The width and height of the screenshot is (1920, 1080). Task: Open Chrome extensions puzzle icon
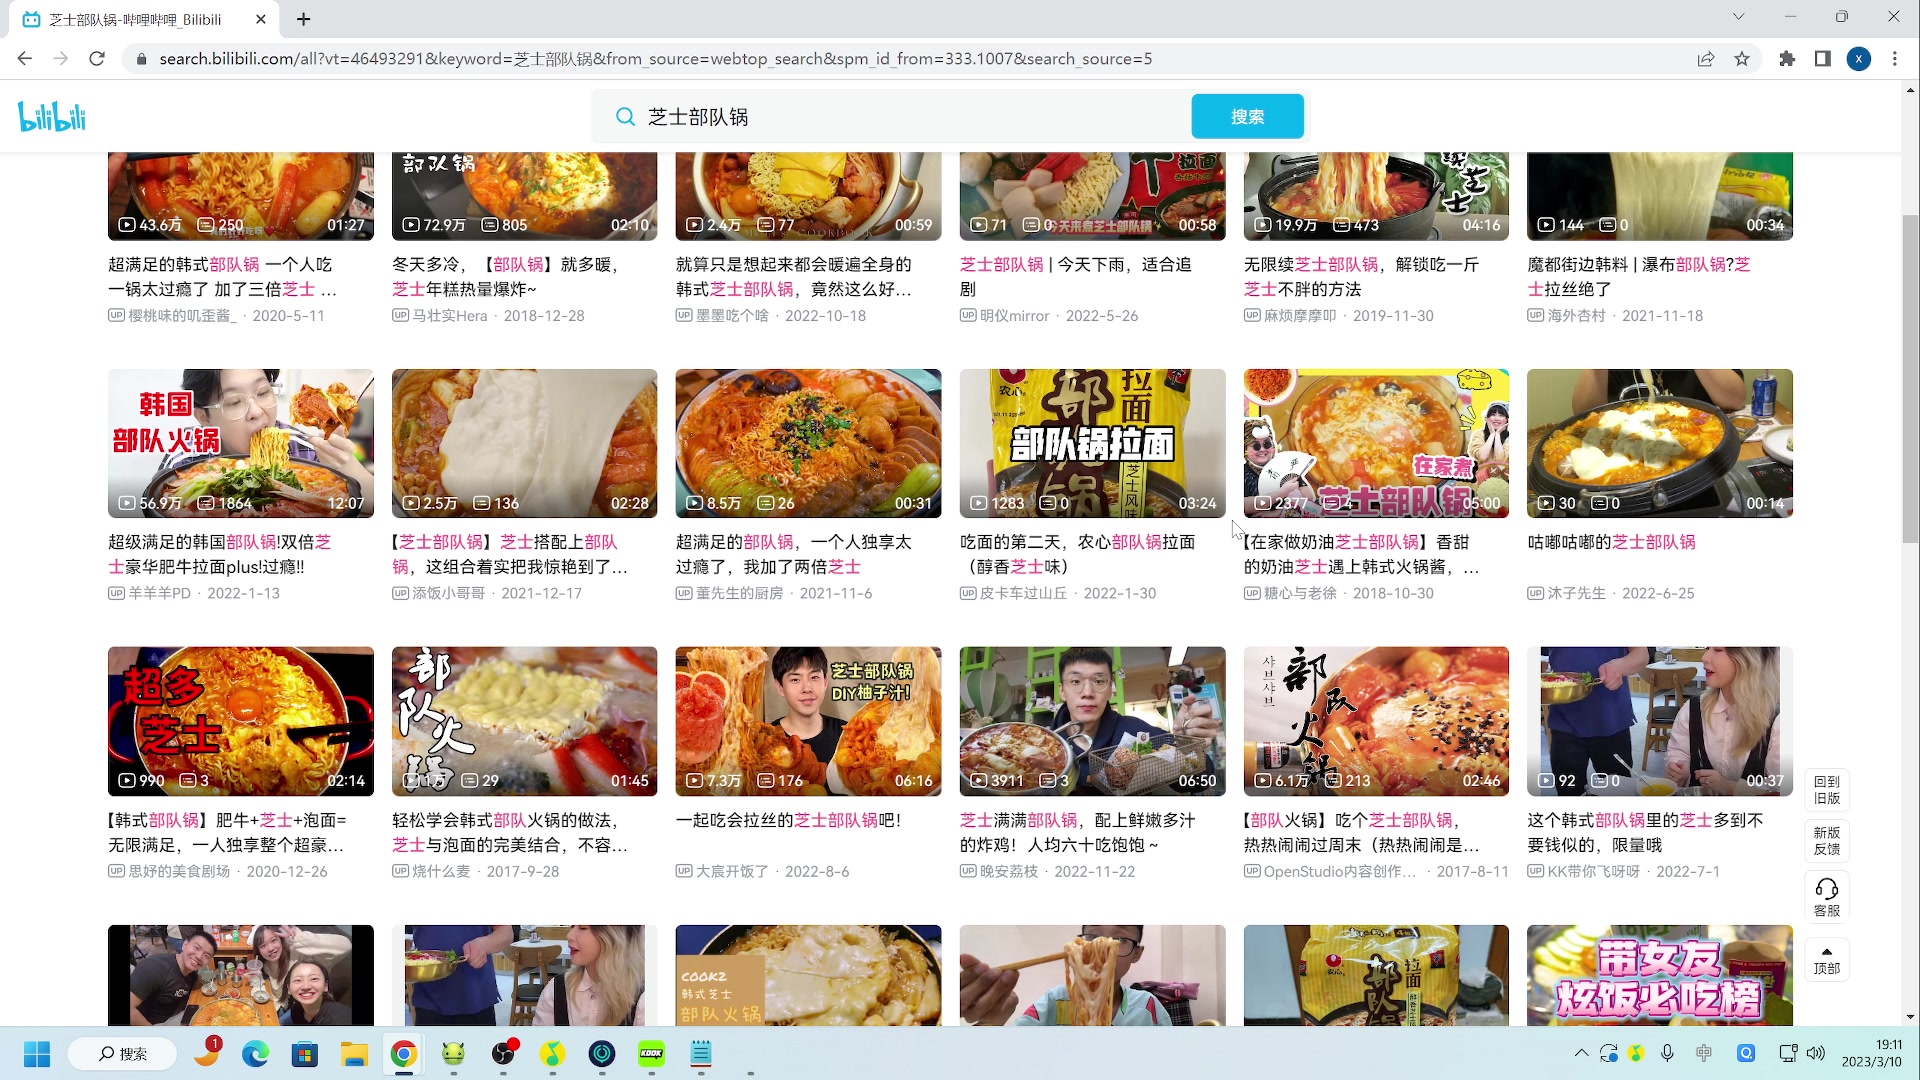tap(1787, 59)
